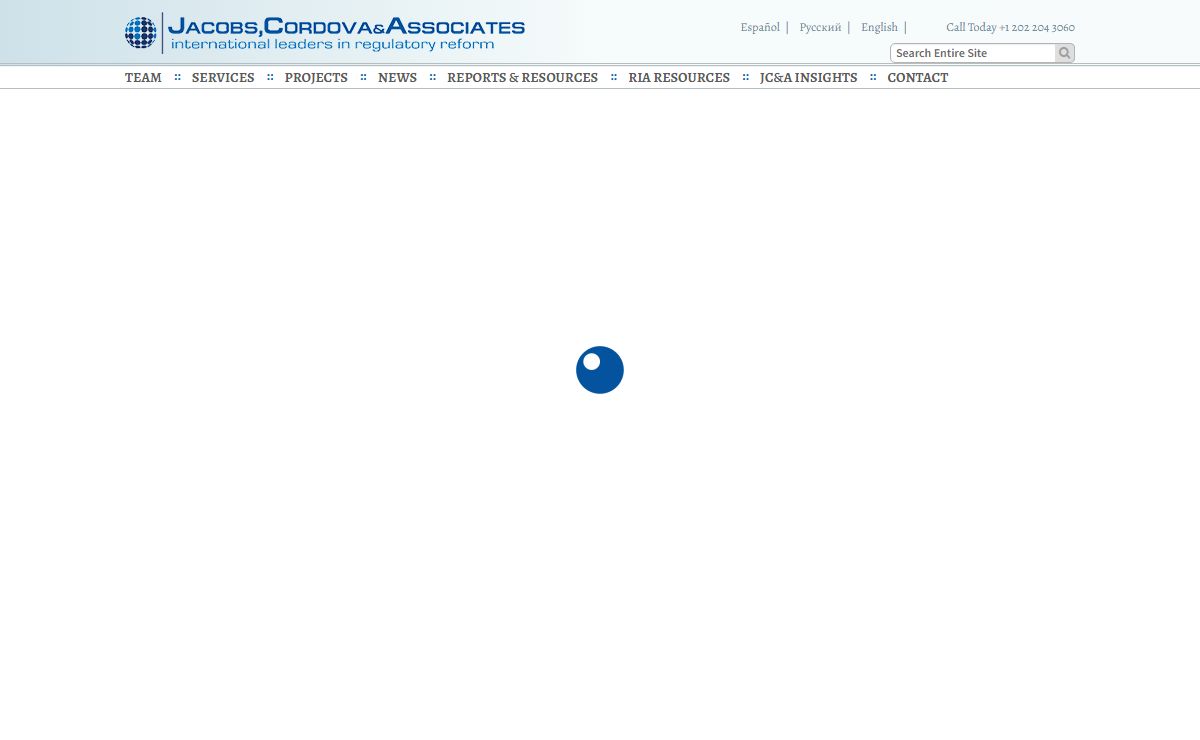Click the search magnifier icon
Viewport: 1200px width, 740px height.
pos(1065,53)
